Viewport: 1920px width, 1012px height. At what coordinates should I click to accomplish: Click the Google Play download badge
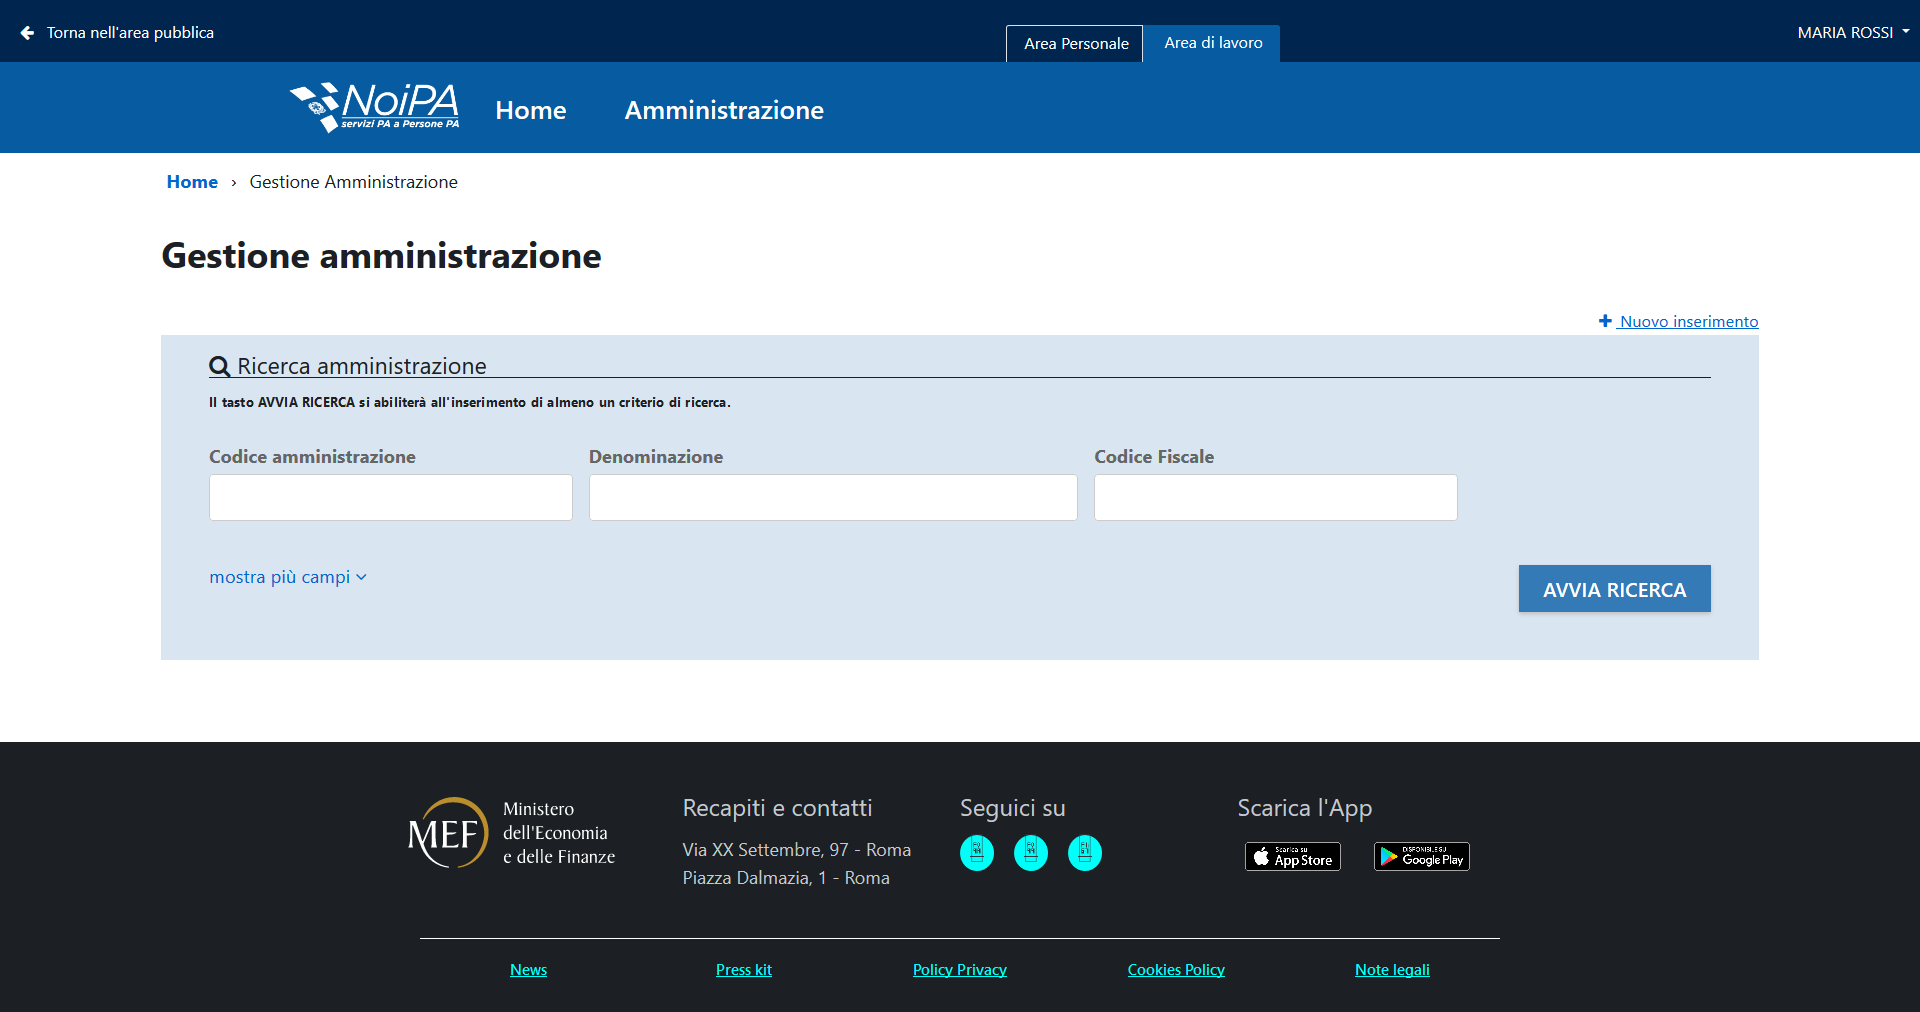point(1422,857)
